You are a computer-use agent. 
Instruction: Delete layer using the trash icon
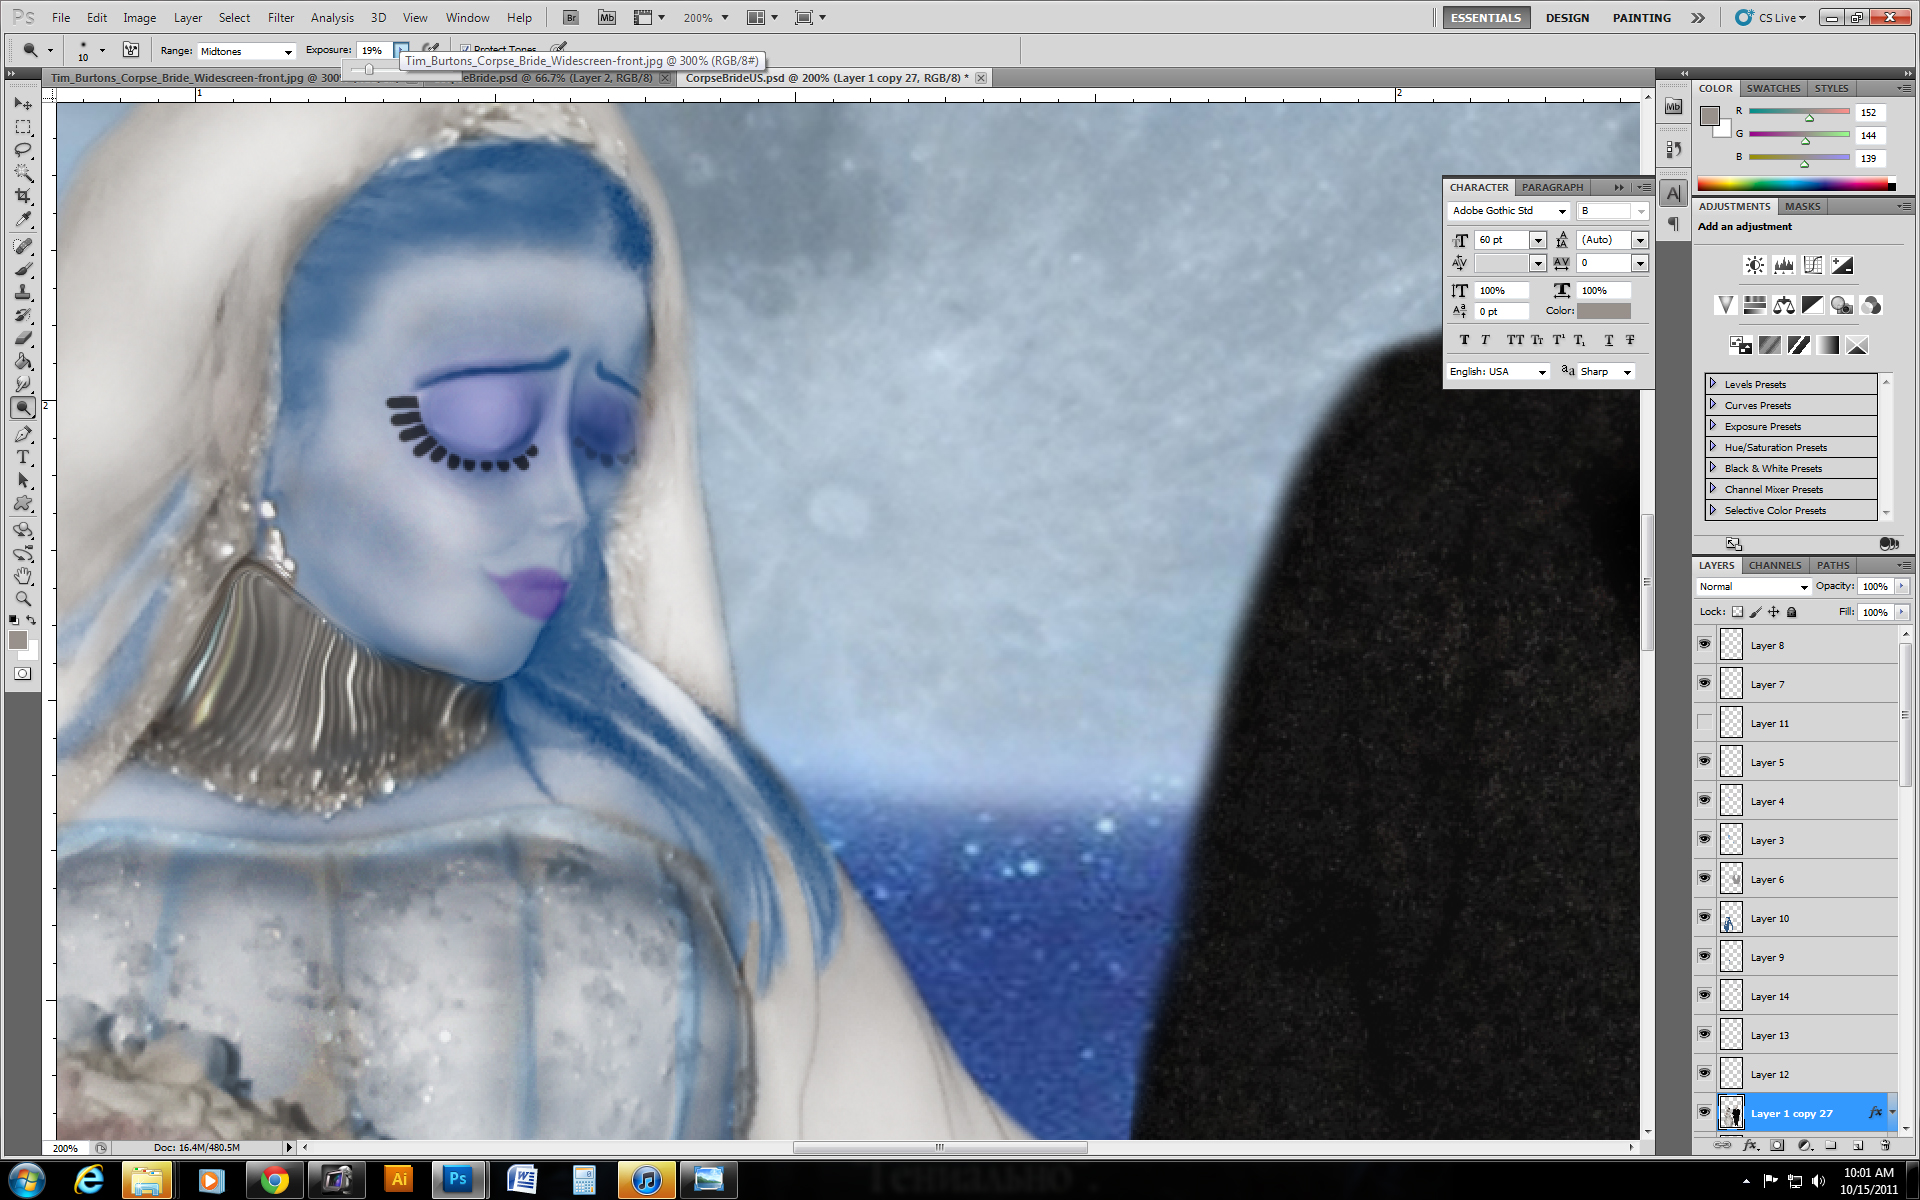pos(1885,1146)
